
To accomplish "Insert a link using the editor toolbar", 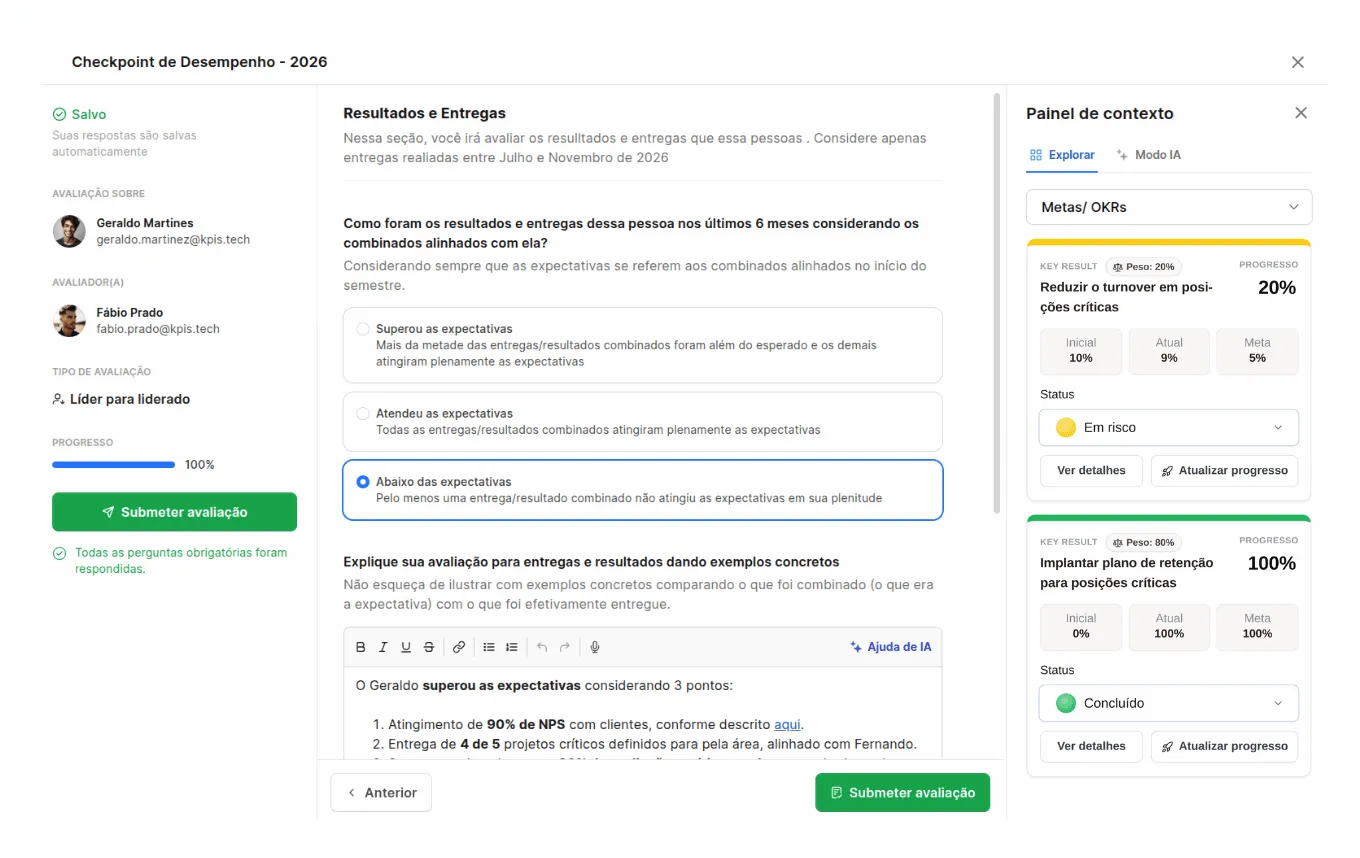I will pyautogui.click(x=459, y=647).
